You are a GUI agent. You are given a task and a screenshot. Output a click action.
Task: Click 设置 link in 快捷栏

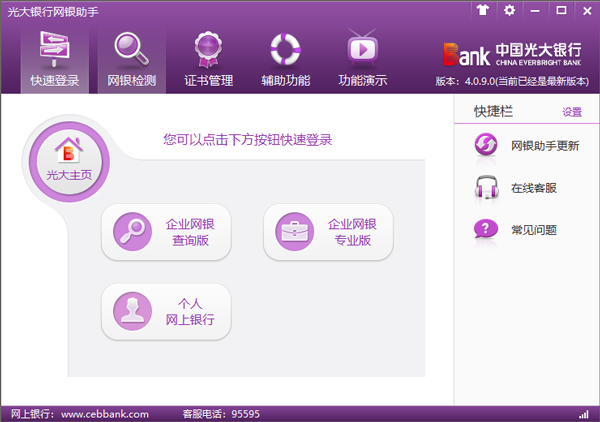[572, 112]
